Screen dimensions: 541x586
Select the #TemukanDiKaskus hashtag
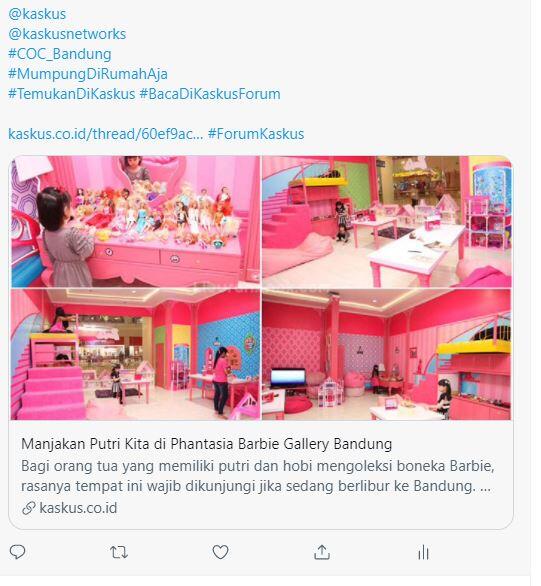[x=72, y=94]
